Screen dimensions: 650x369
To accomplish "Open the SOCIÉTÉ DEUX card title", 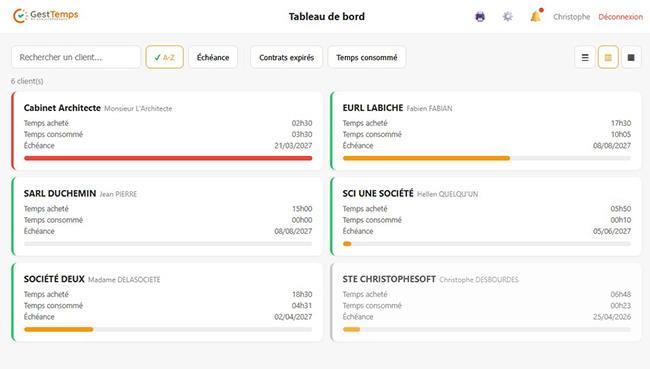I will (x=54, y=279).
